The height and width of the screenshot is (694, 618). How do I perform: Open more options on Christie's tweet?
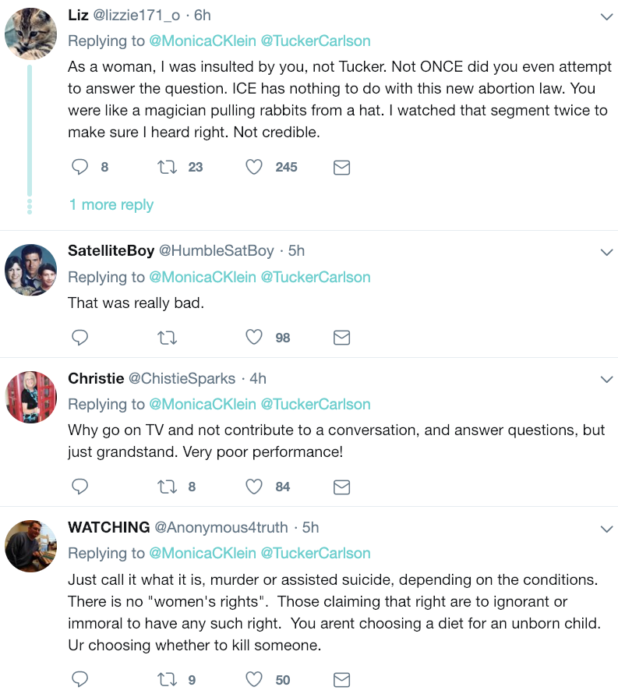[x=605, y=379]
